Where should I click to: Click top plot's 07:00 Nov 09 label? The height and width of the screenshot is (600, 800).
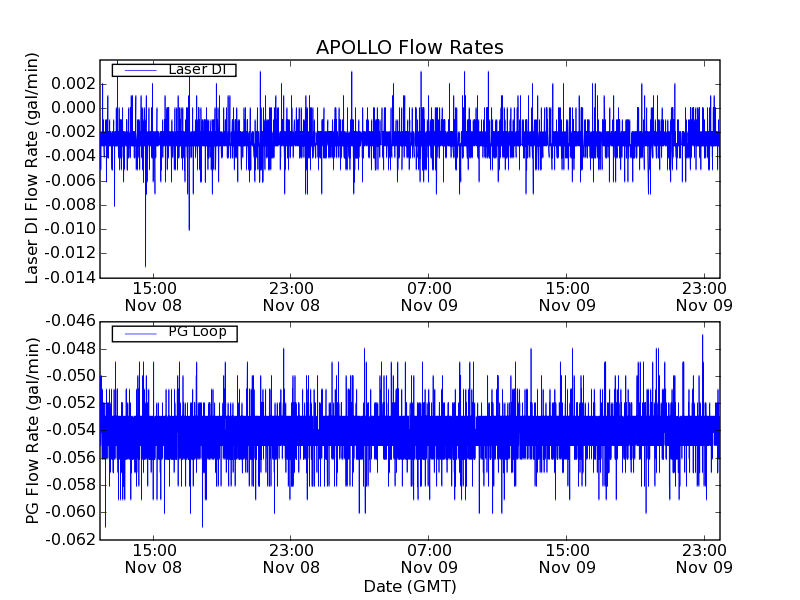tap(429, 297)
